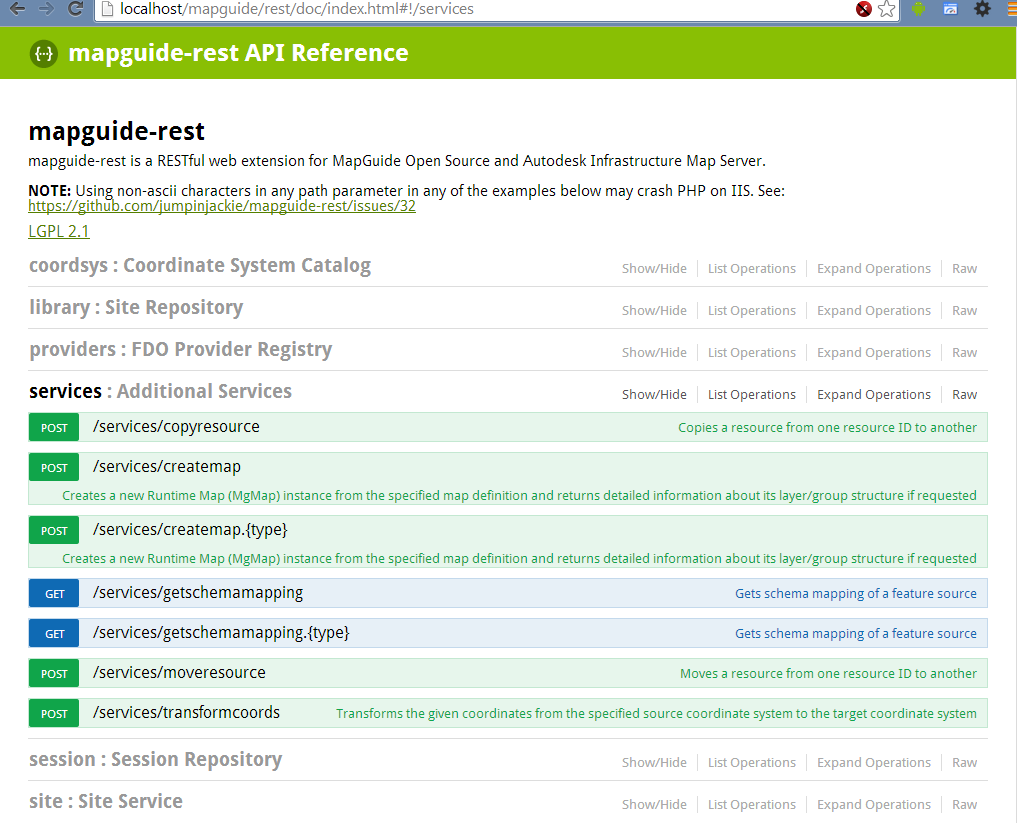Collapse services Additional Services section

160,392
